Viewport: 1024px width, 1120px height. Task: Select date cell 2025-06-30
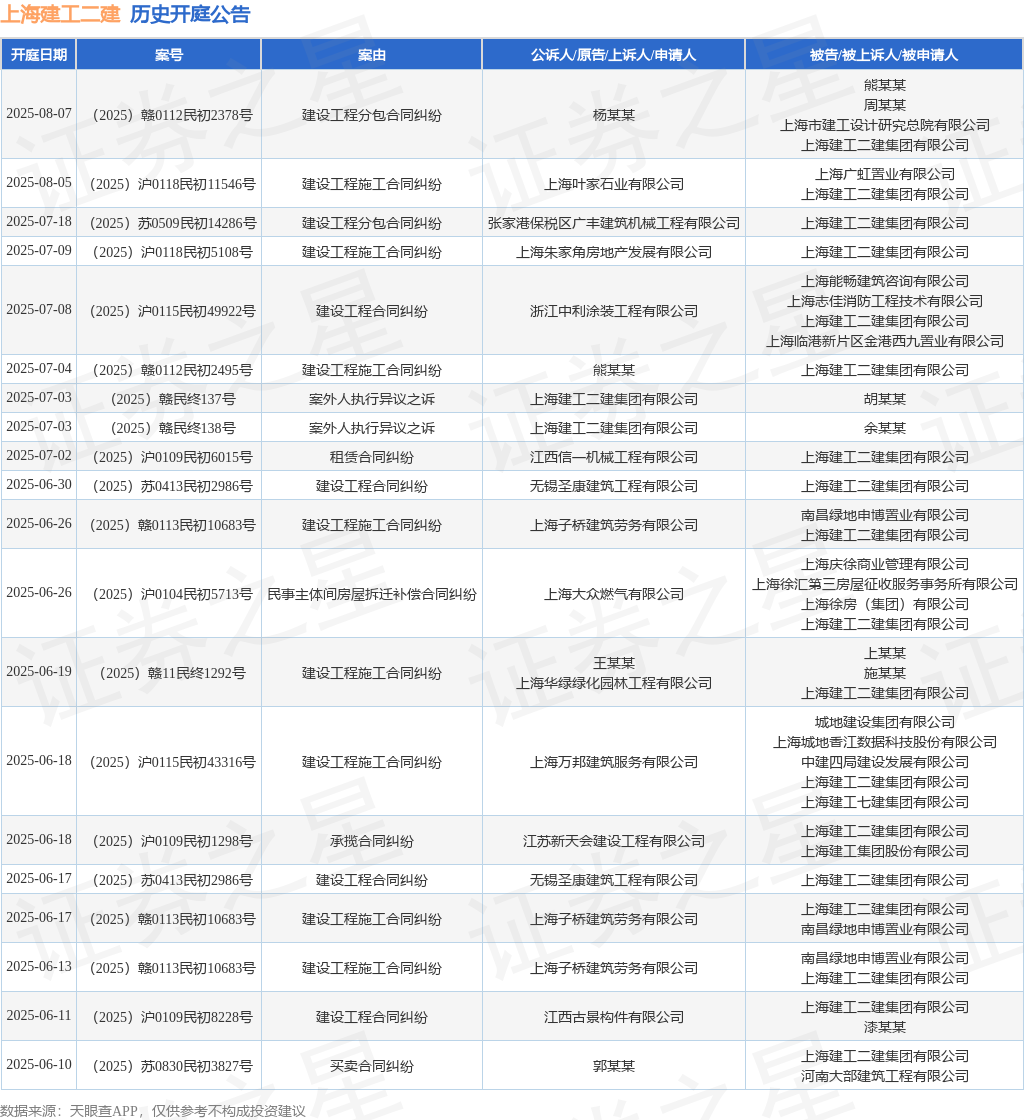tap(39, 485)
